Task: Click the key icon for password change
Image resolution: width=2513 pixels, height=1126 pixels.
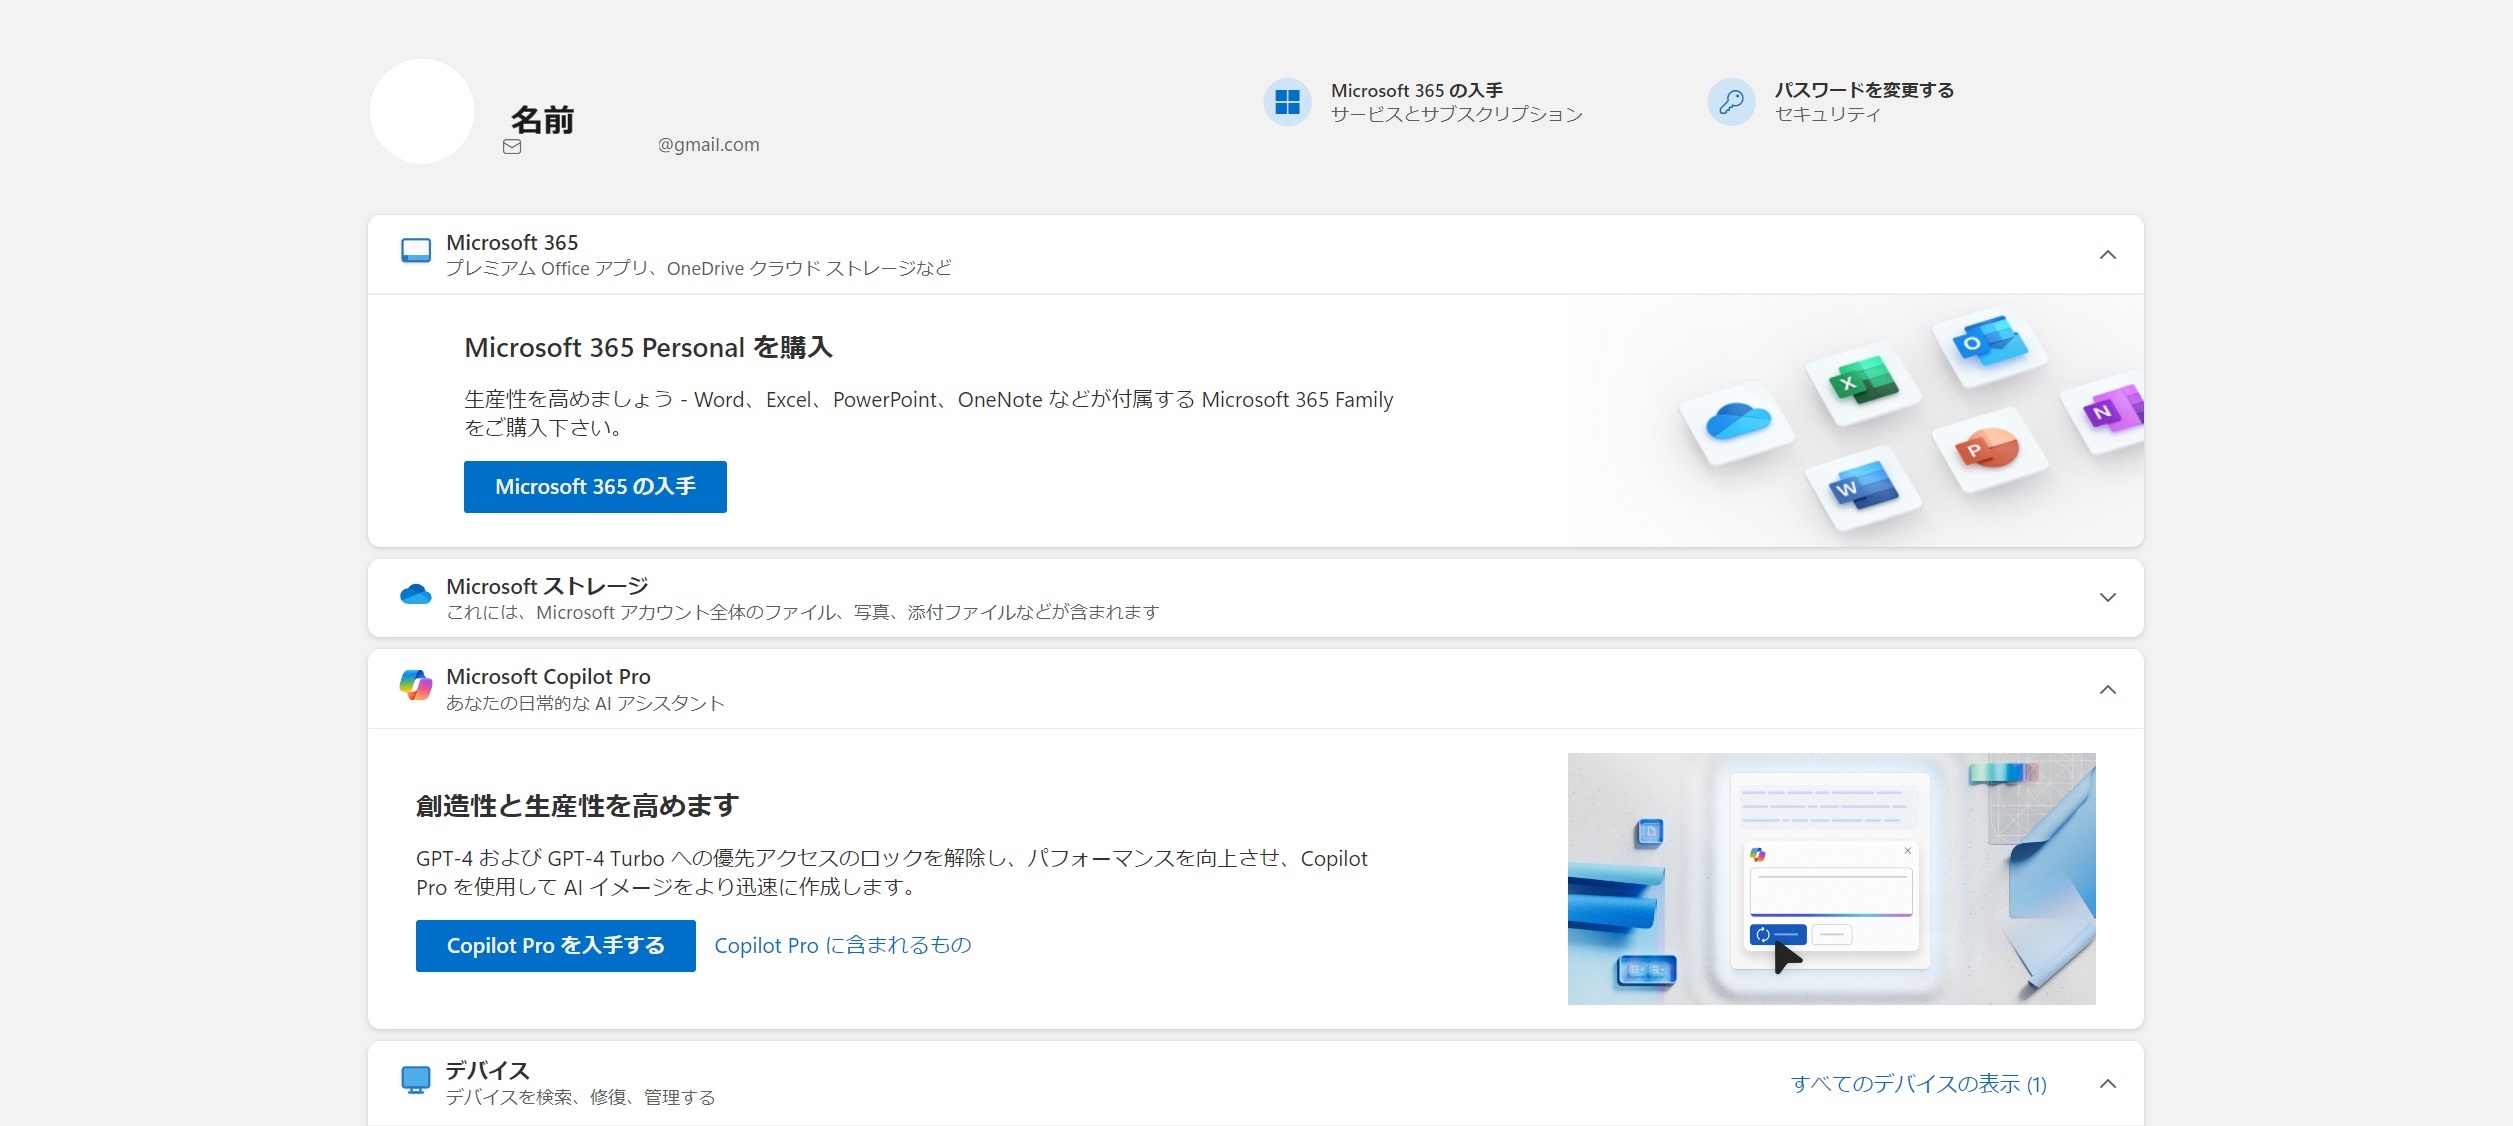Action: pos(1731,102)
